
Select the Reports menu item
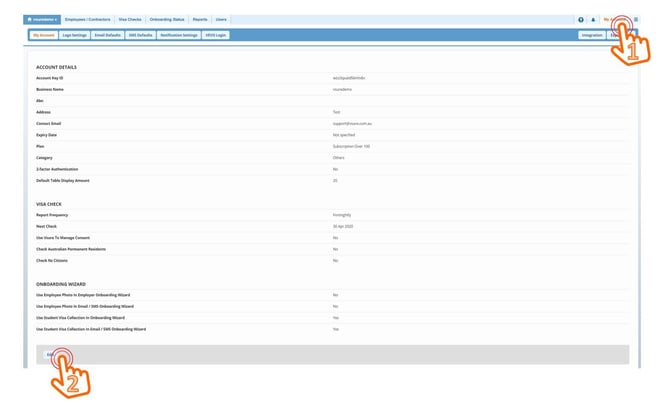click(200, 19)
